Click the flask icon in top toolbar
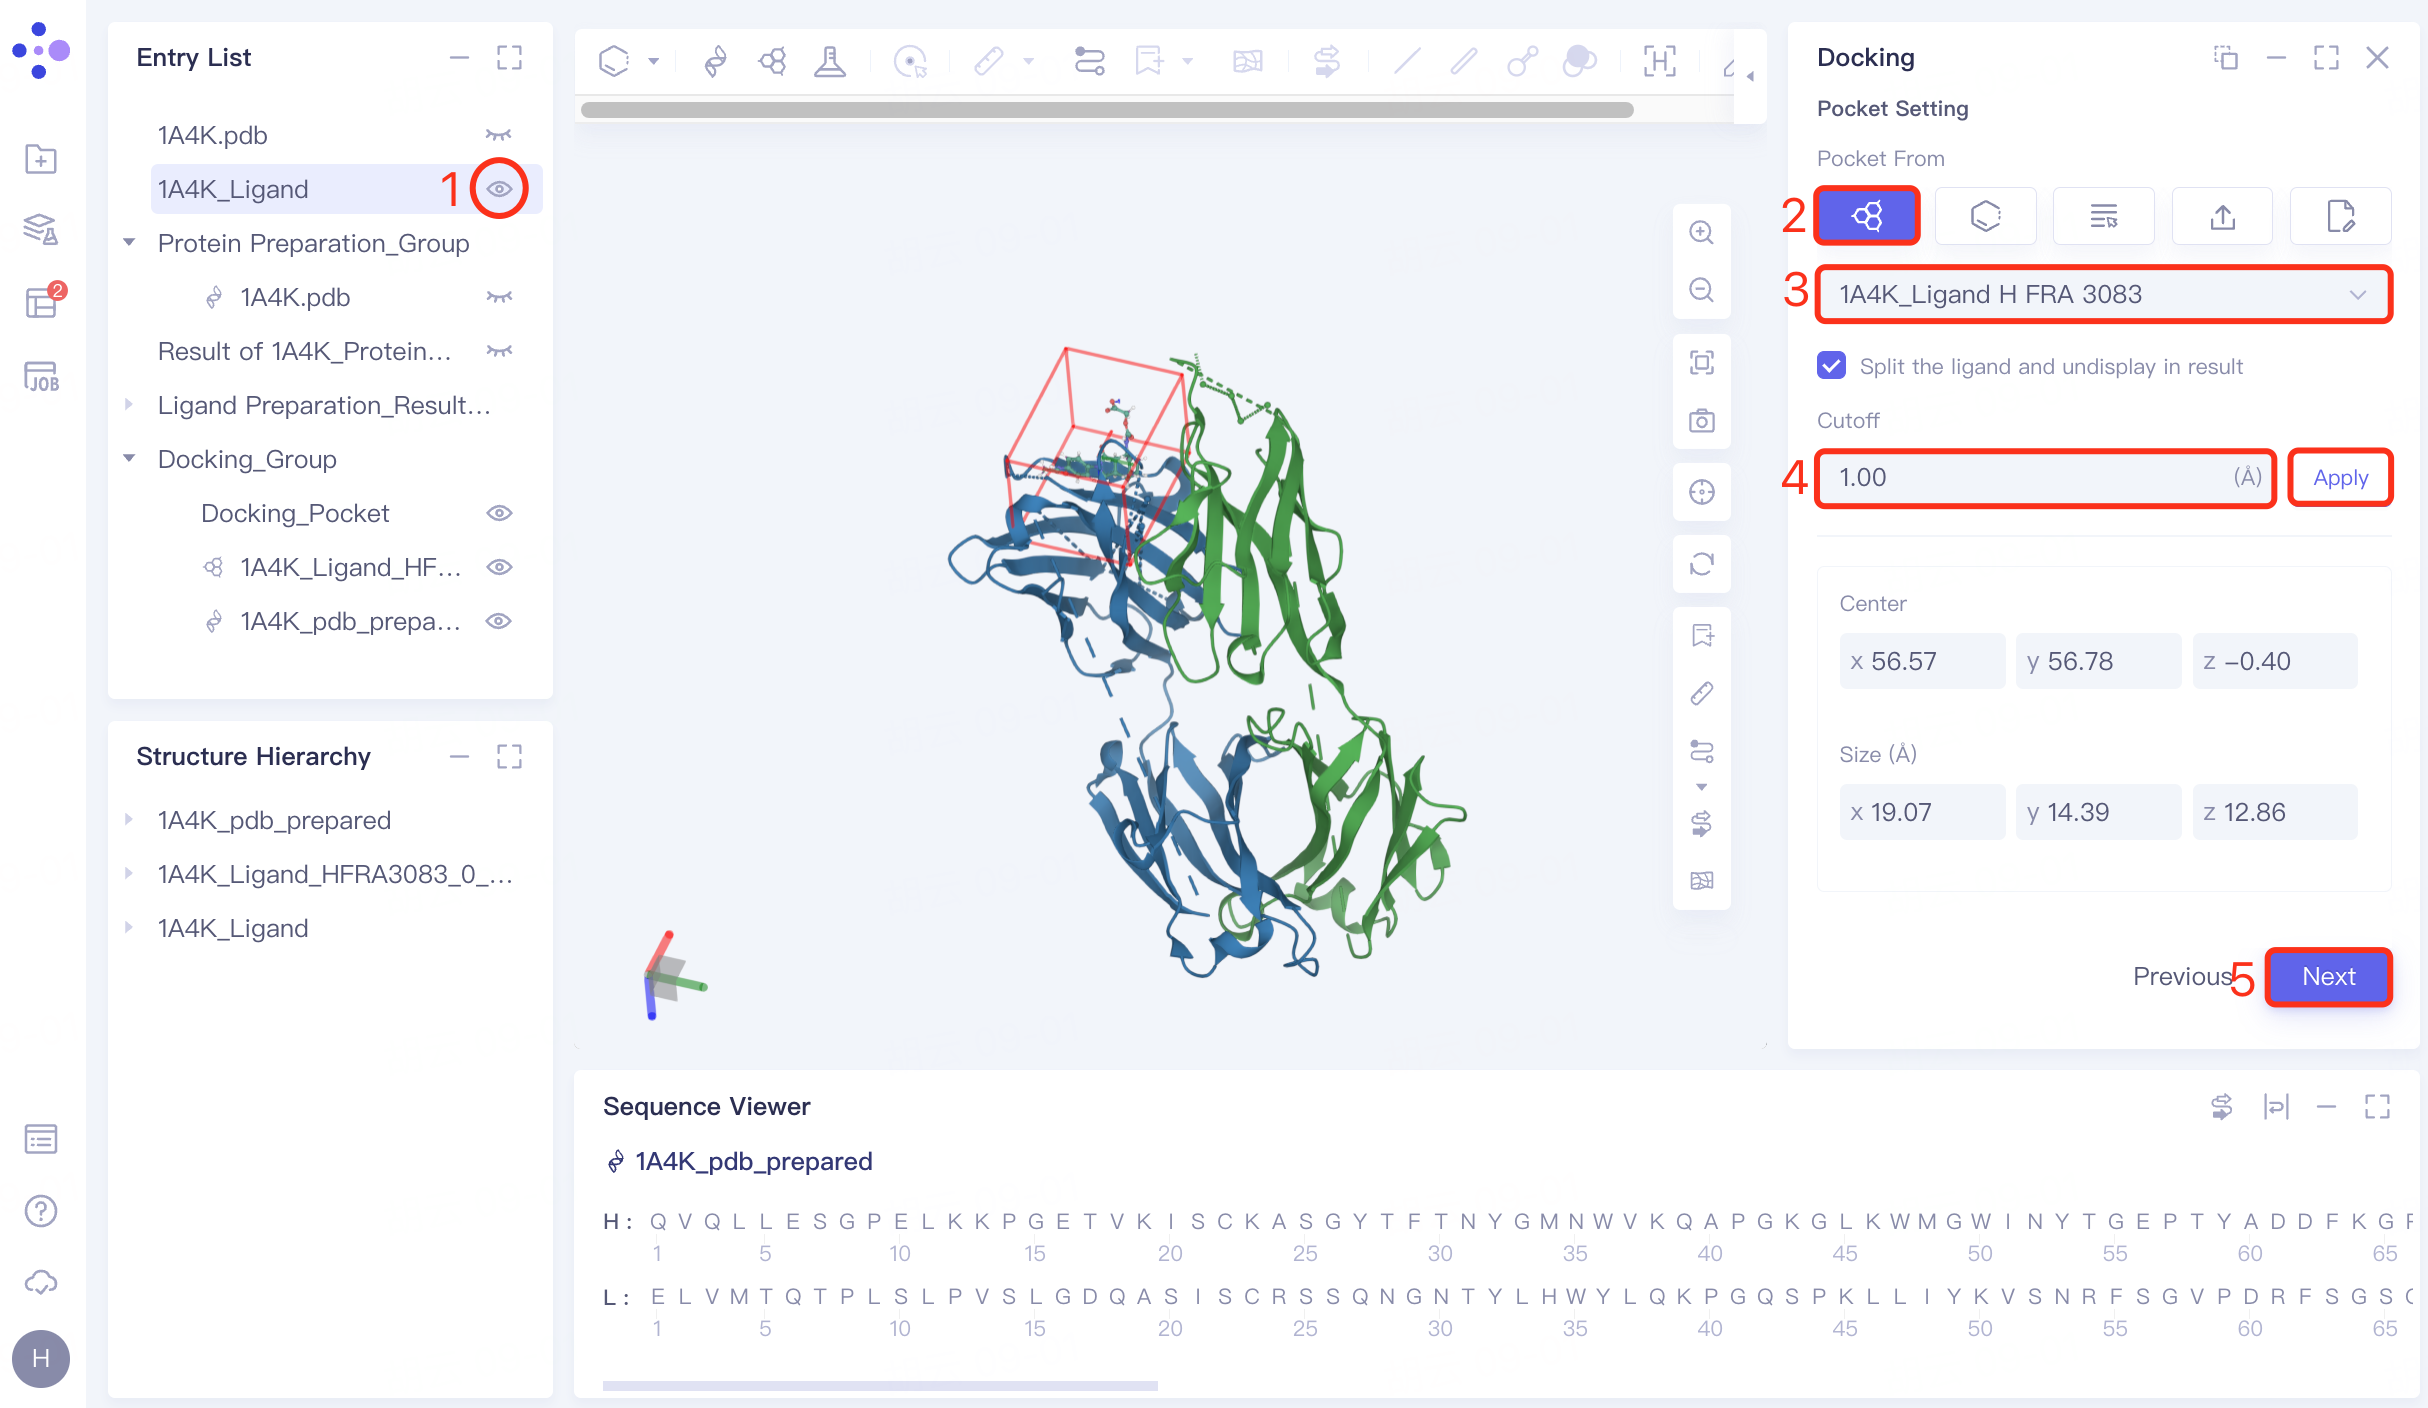This screenshot has width=2428, height=1408. (x=829, y=62)
